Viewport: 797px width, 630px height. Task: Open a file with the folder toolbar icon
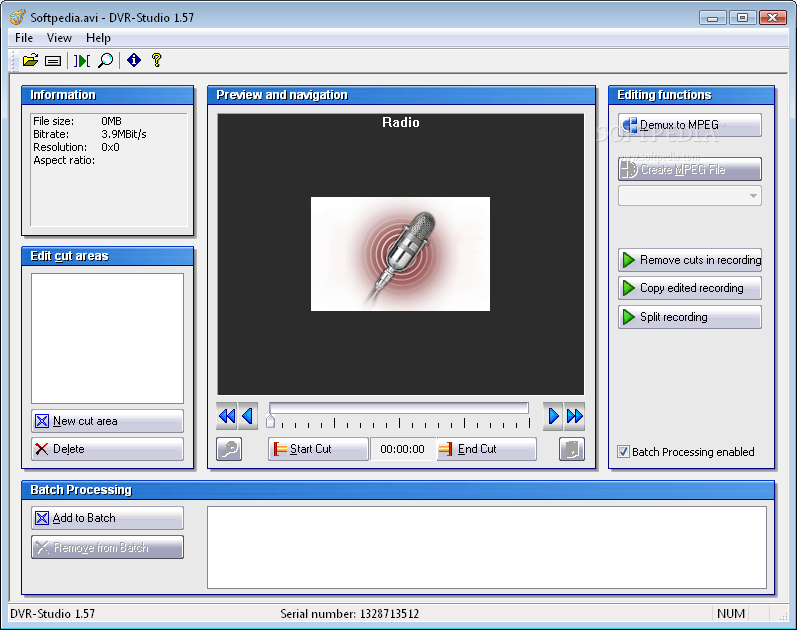click(x=30, y=61)
